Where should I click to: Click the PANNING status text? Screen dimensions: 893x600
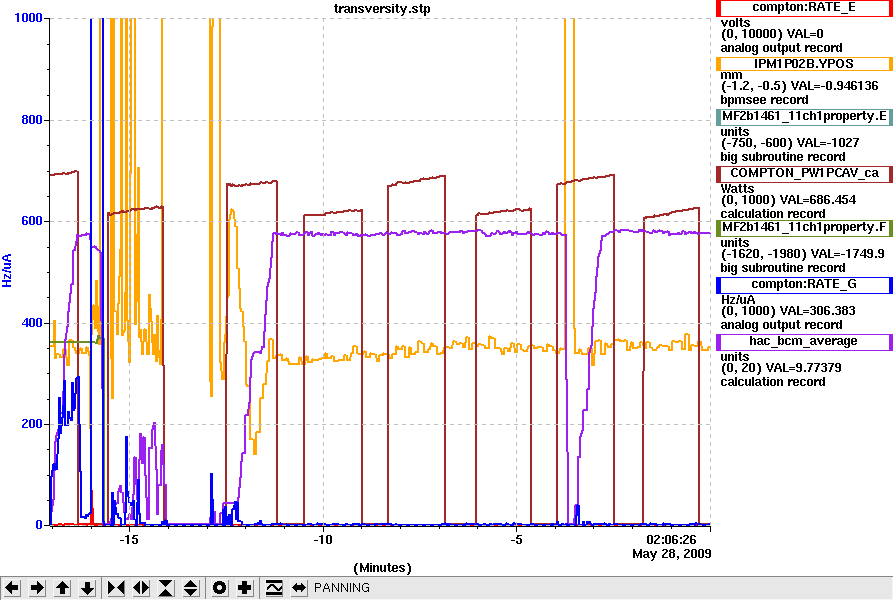click(342, 587)
